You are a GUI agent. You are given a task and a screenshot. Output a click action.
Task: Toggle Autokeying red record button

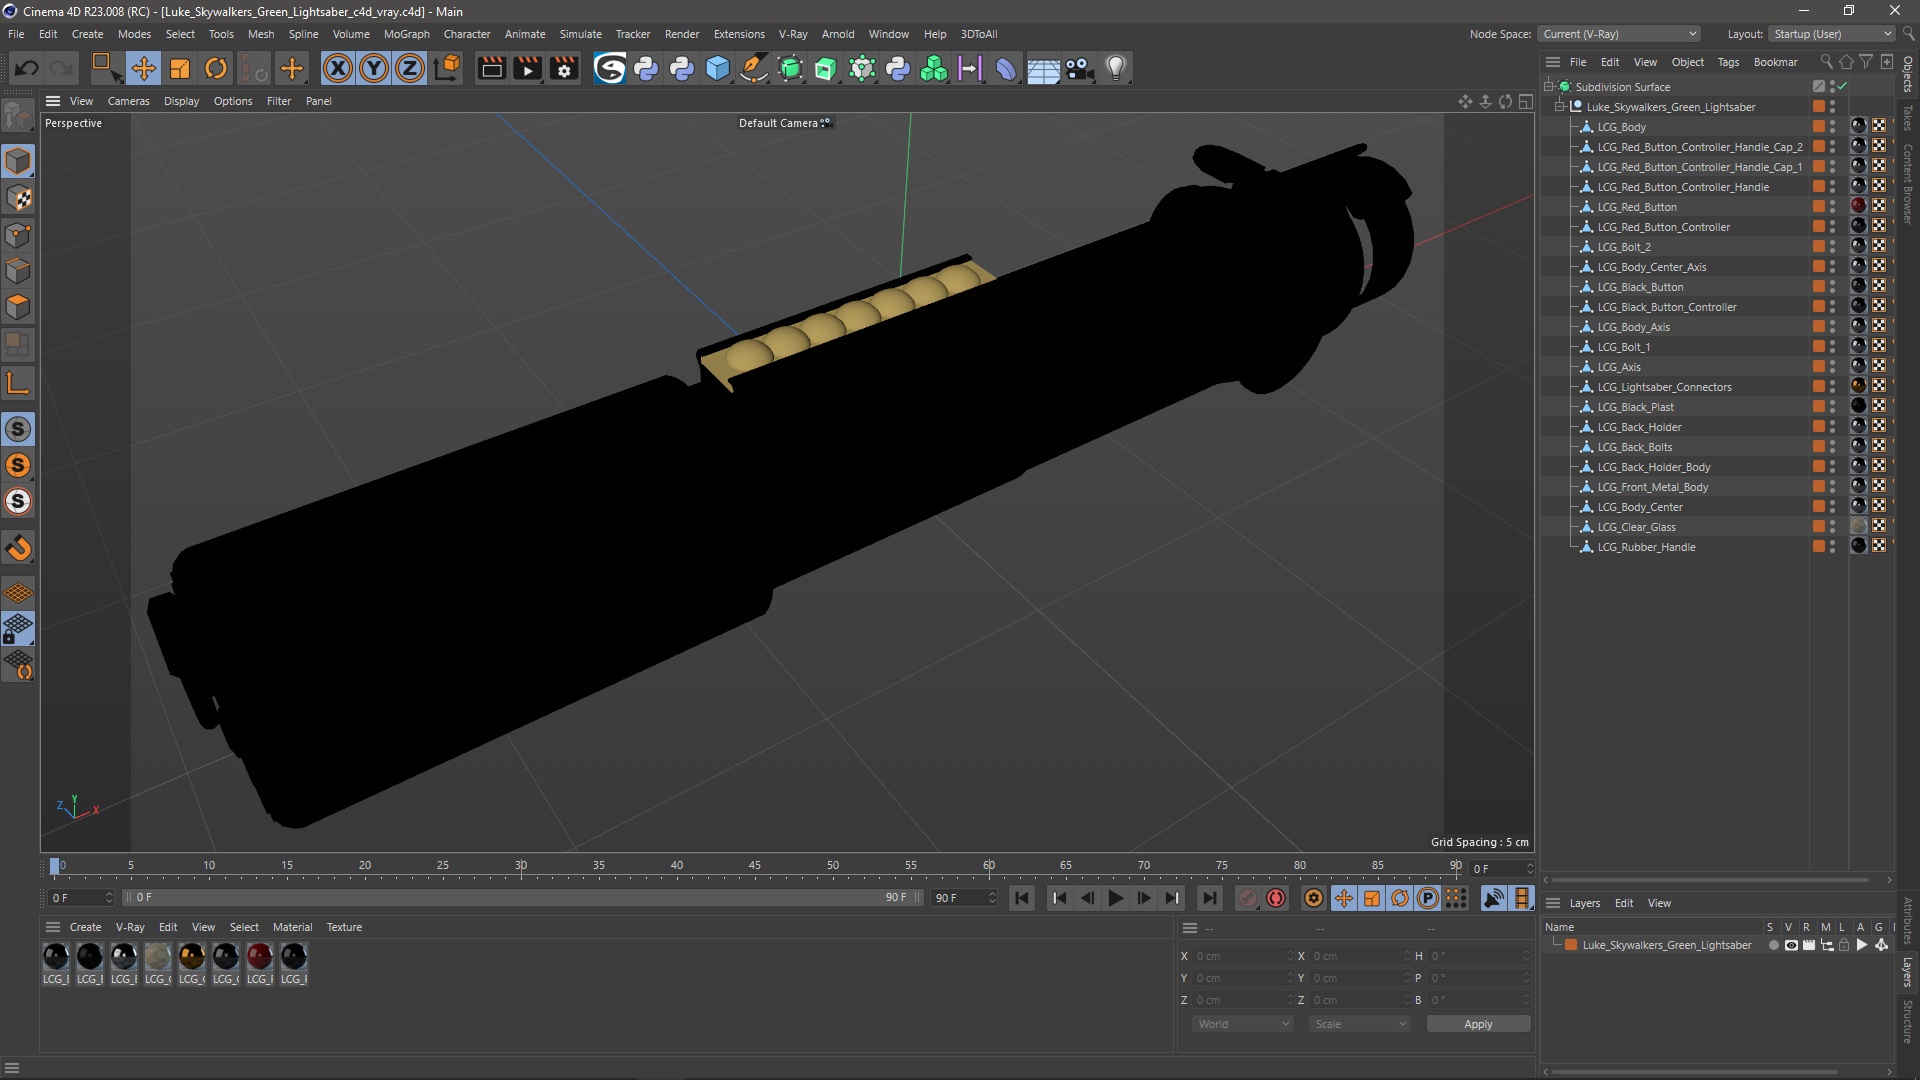click(1276, 898)
